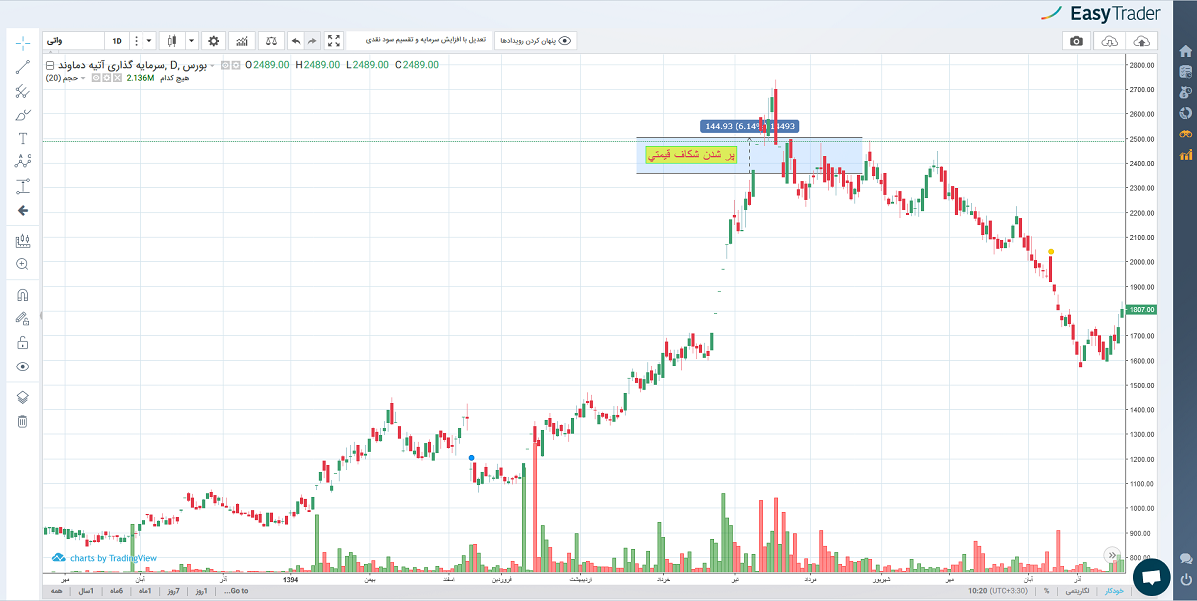Take a chart snapshot with camera icon

click(x=1076, y=41)
